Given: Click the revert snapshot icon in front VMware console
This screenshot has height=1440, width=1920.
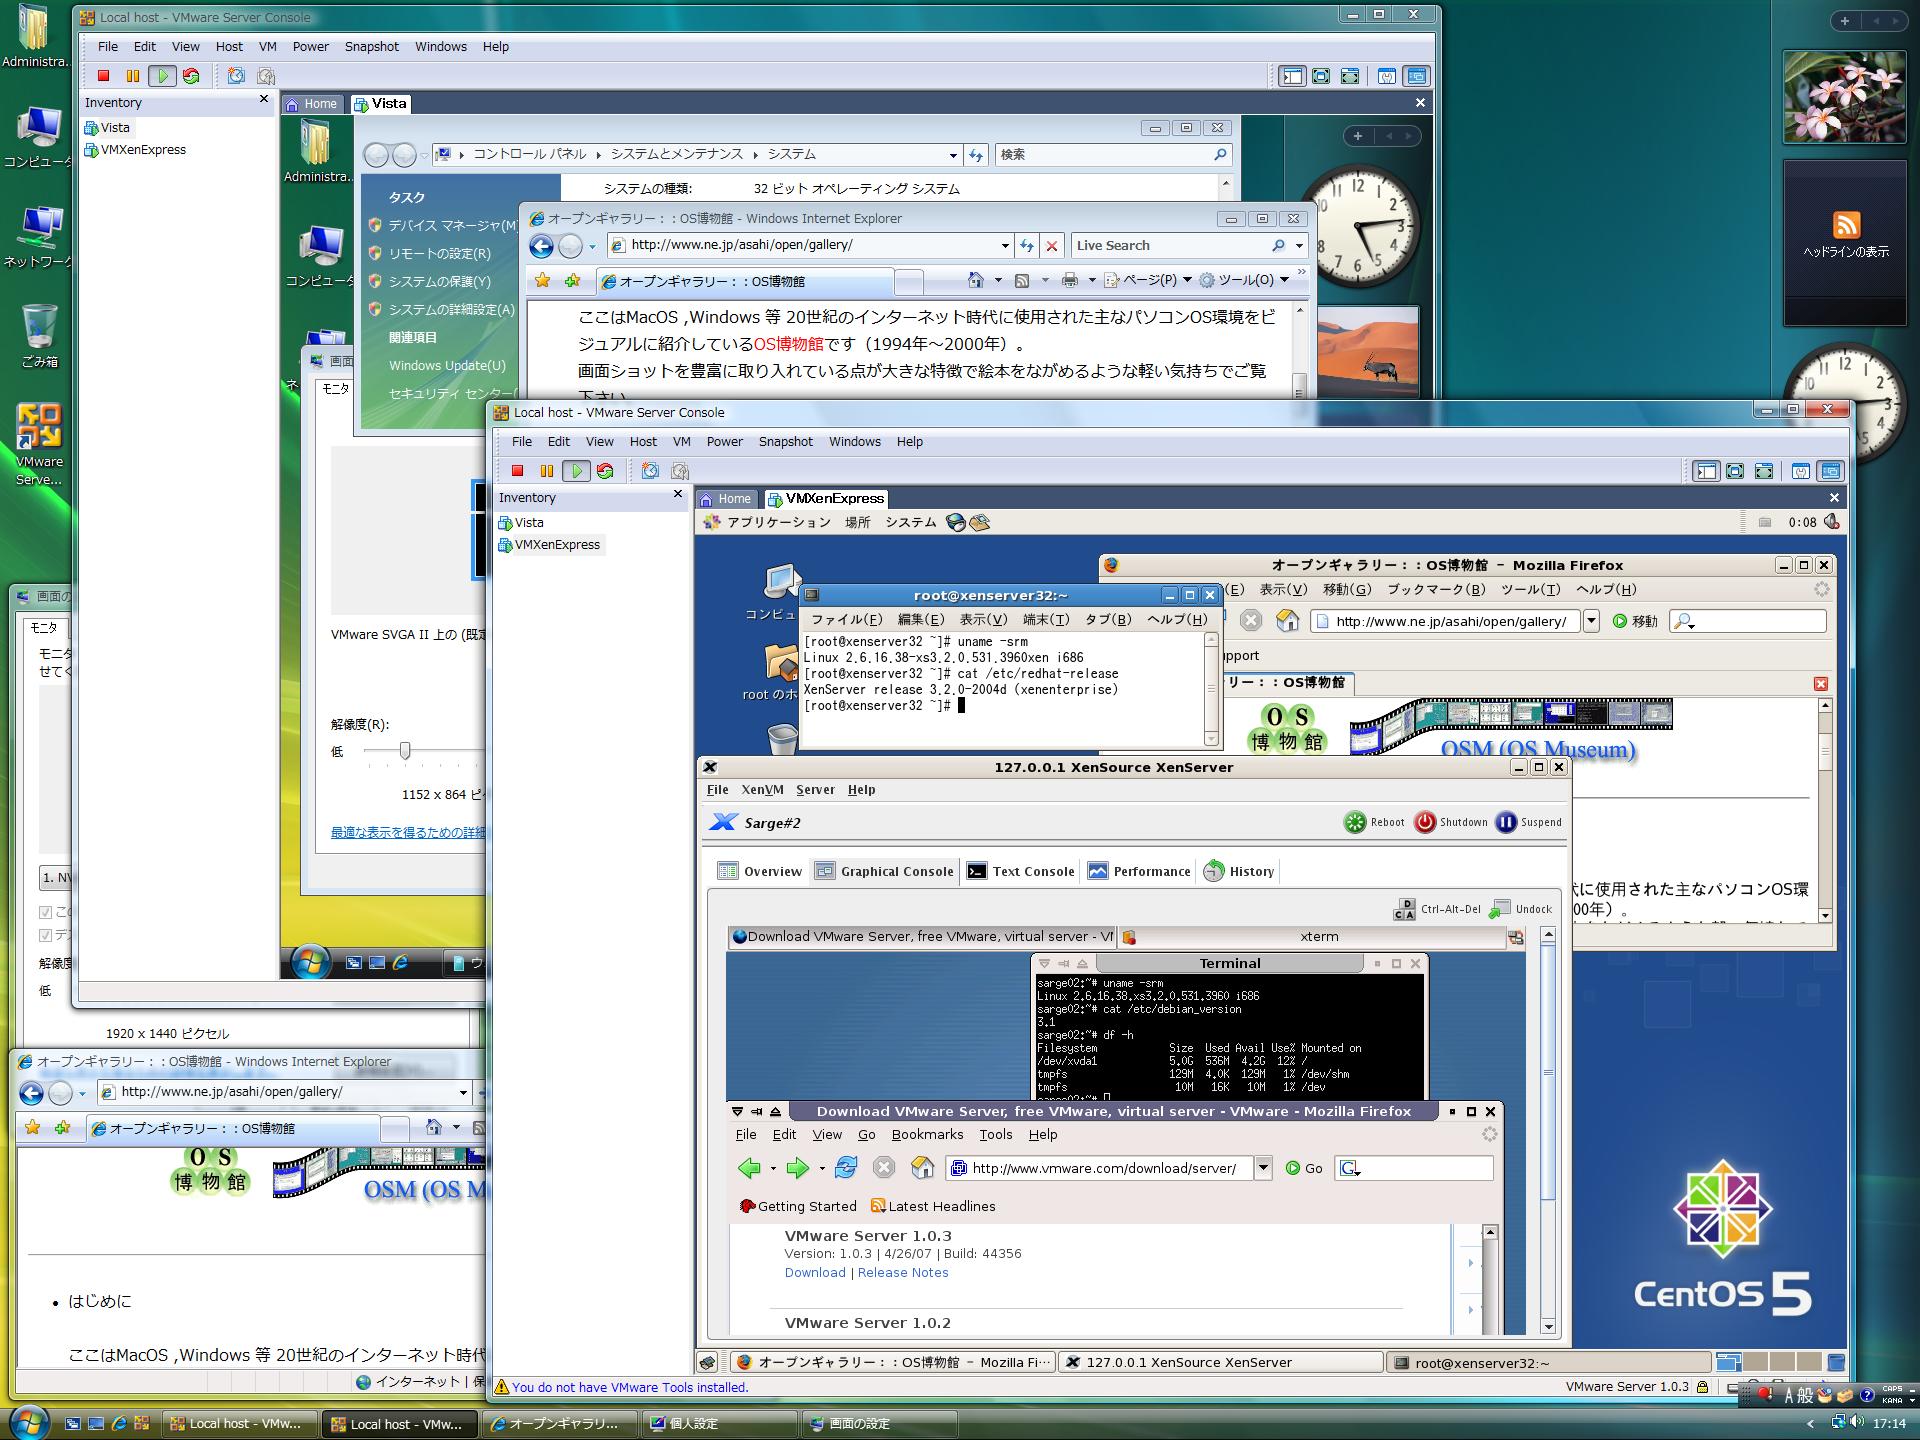Looking at the screenshot, I should click(x=680, y=471).
